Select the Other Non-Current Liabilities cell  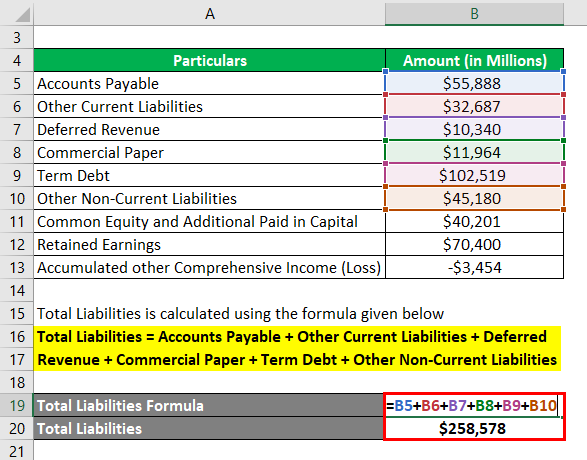pyautogui.click(x=209, y=198)
